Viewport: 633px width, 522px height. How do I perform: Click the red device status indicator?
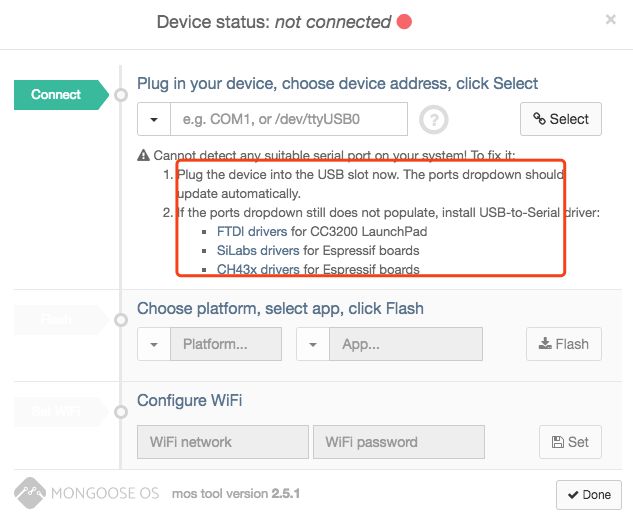coord(404,21)
